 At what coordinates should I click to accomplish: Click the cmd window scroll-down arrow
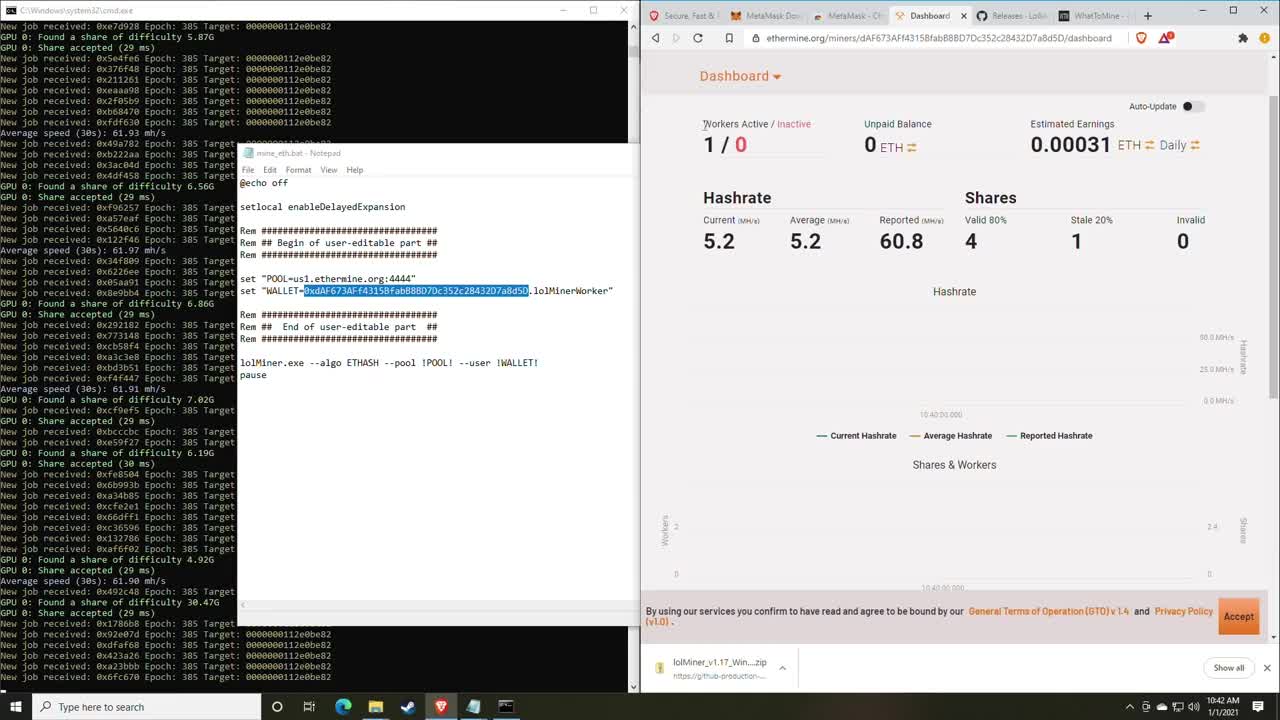632,687
